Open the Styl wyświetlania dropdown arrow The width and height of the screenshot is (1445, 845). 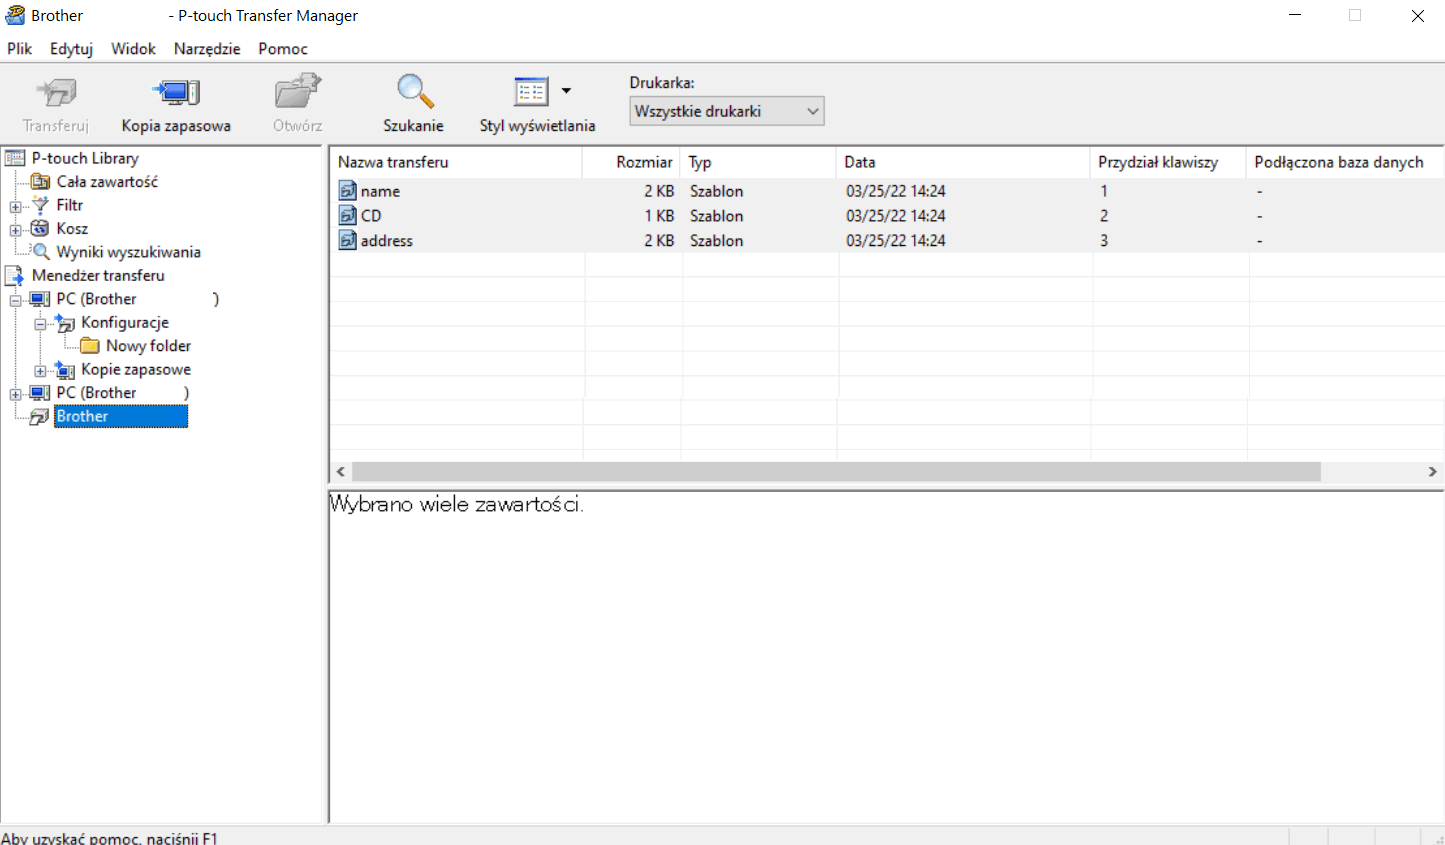[566, 91]
